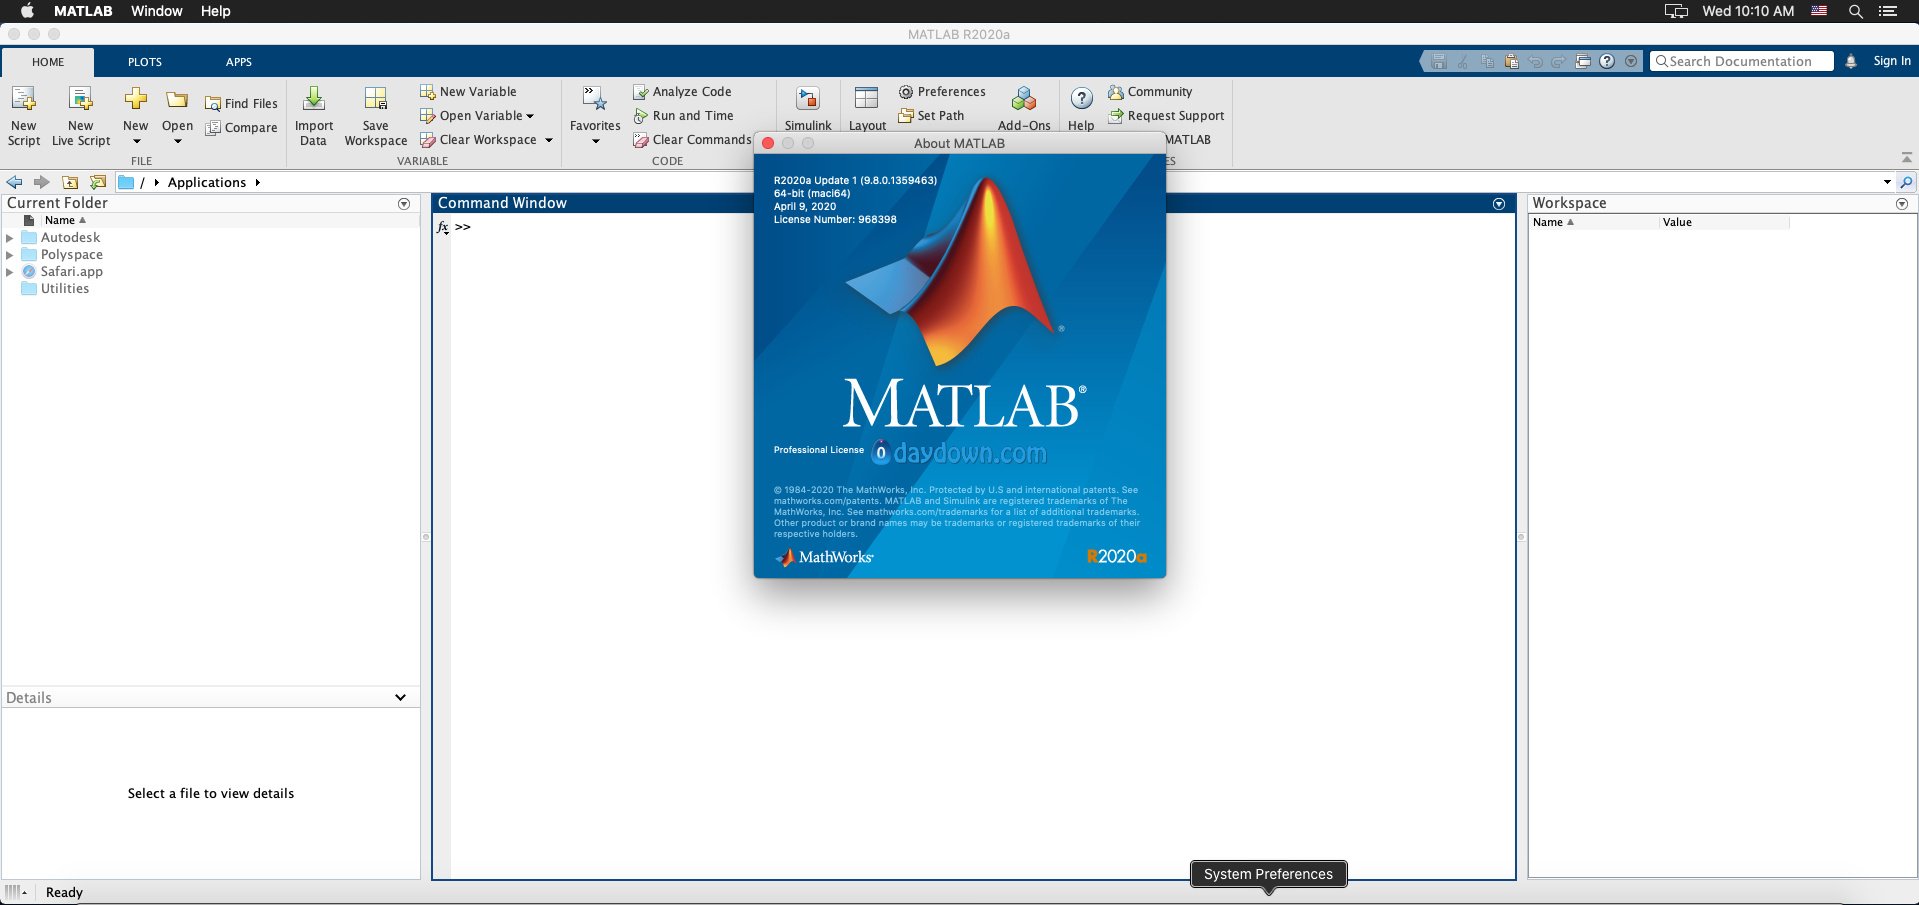Image resolution: width=1919 pixels, height=905 pixels.
Task: Open macOS Spotlight search
Action: click(1855, 11)
